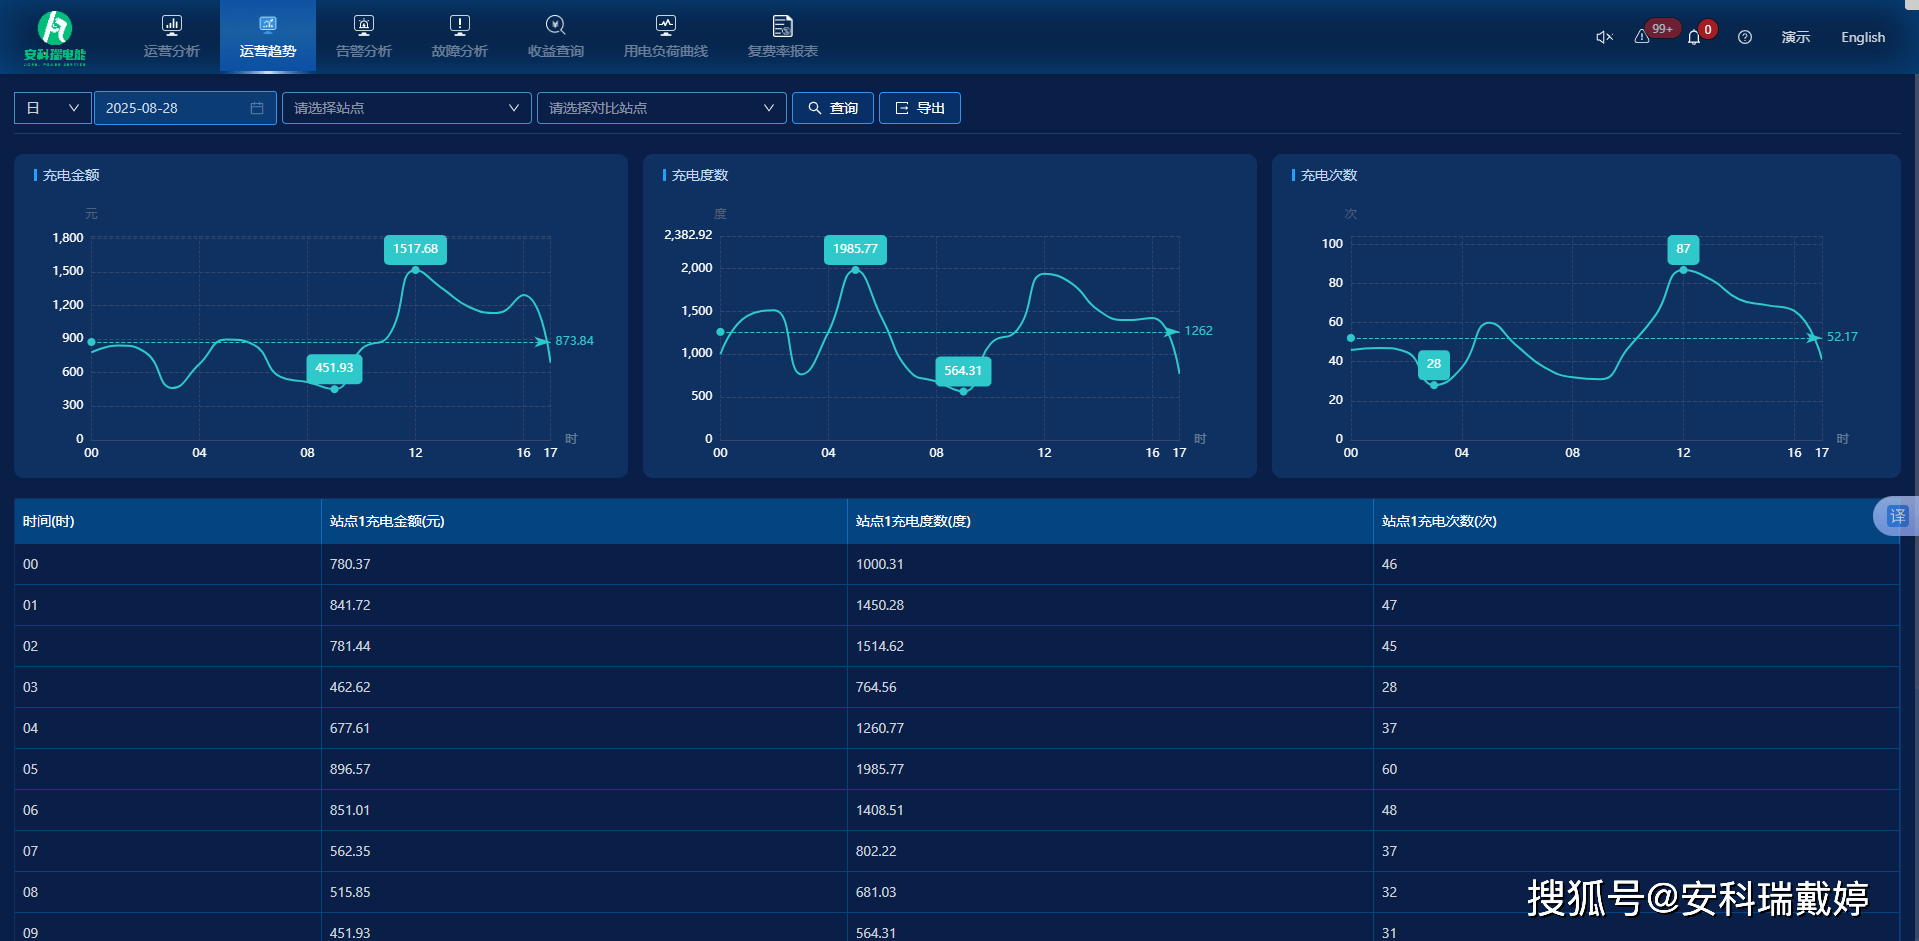Open the 运营分析 tab
The height and width of the screenshot is (941, 1919).
[172, 37]
